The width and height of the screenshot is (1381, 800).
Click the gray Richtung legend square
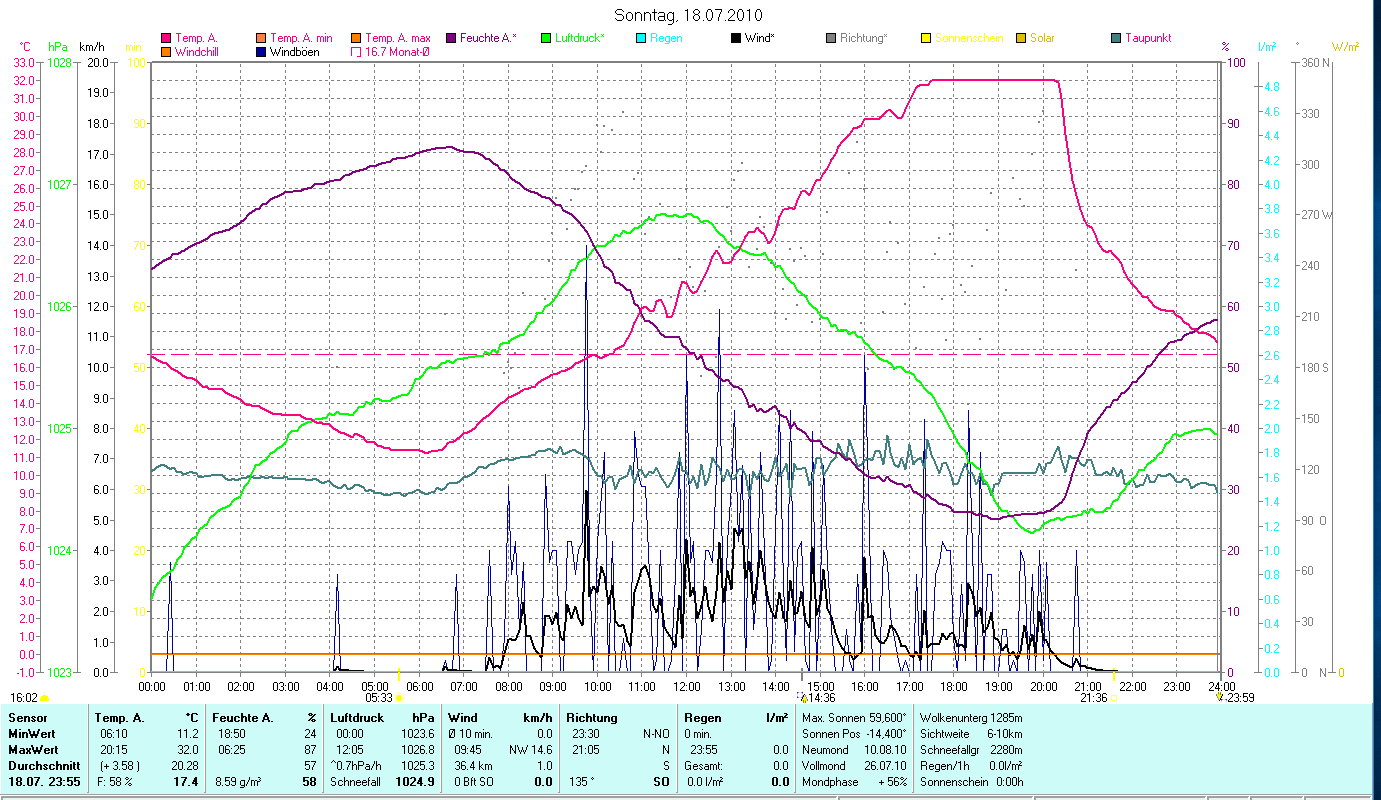click(x=831, y=39)
